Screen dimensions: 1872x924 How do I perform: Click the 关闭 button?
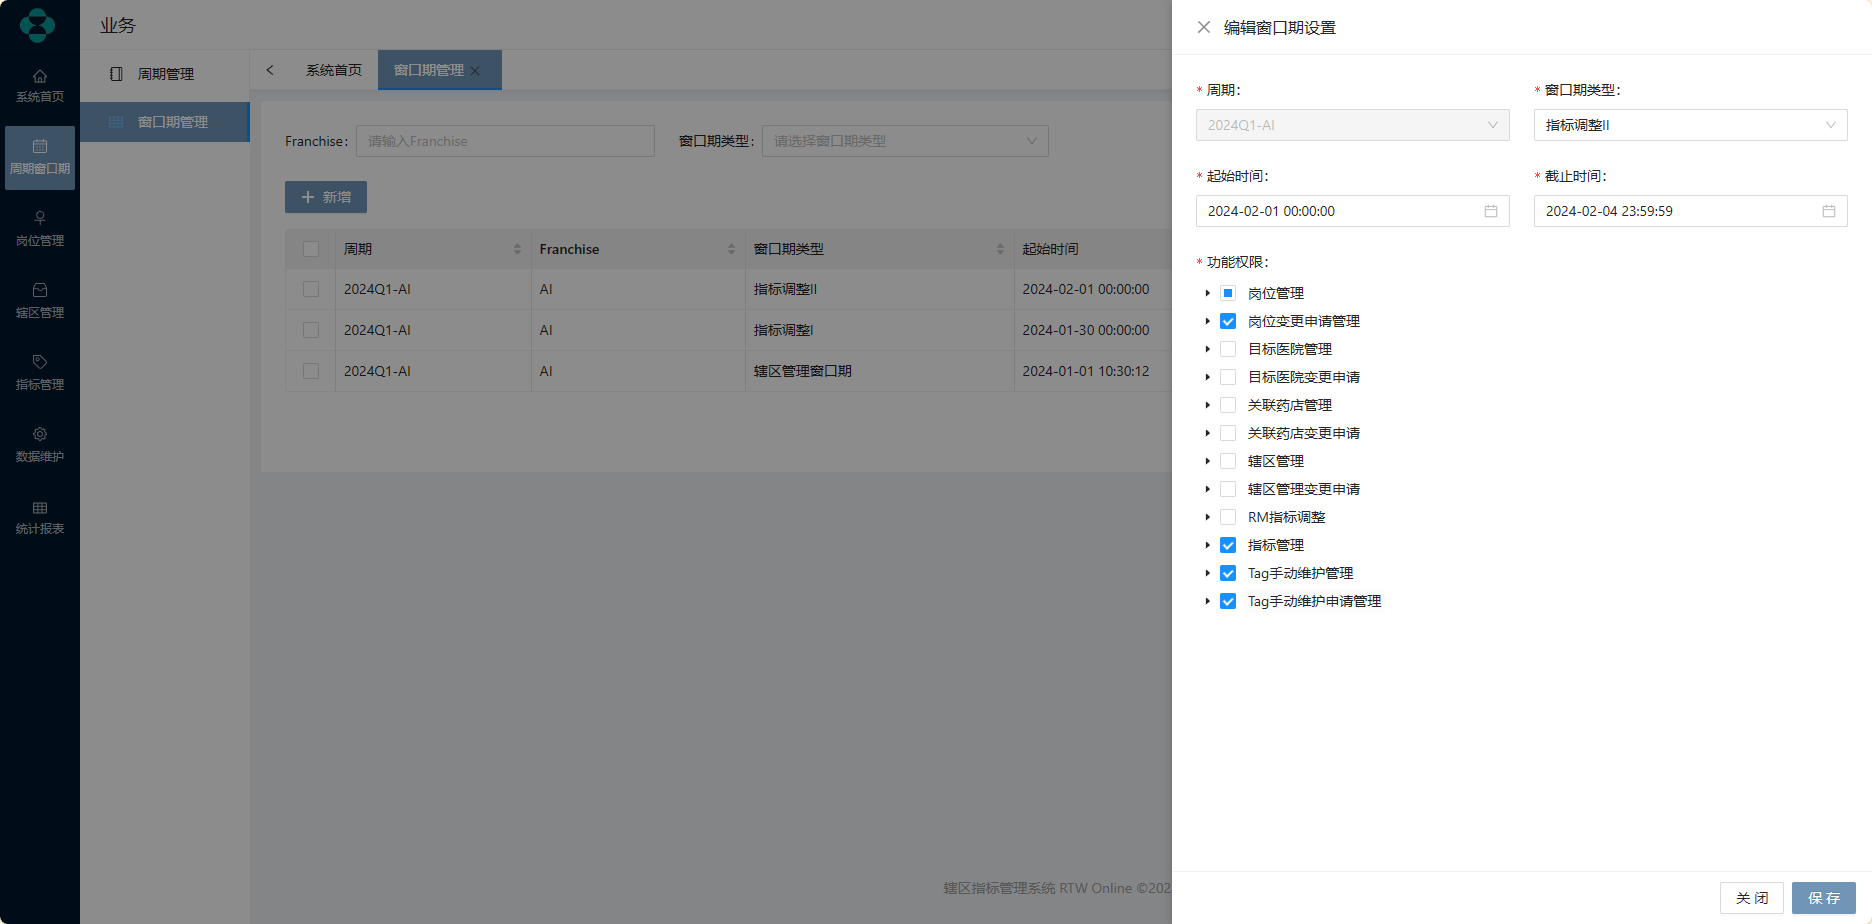point(1752,898)
